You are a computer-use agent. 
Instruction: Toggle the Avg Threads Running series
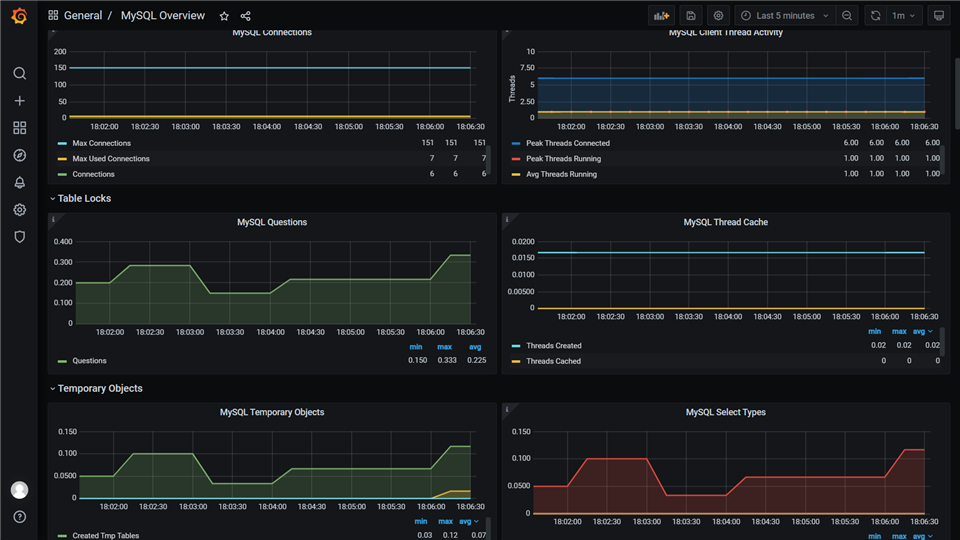(x=561, y=174)
